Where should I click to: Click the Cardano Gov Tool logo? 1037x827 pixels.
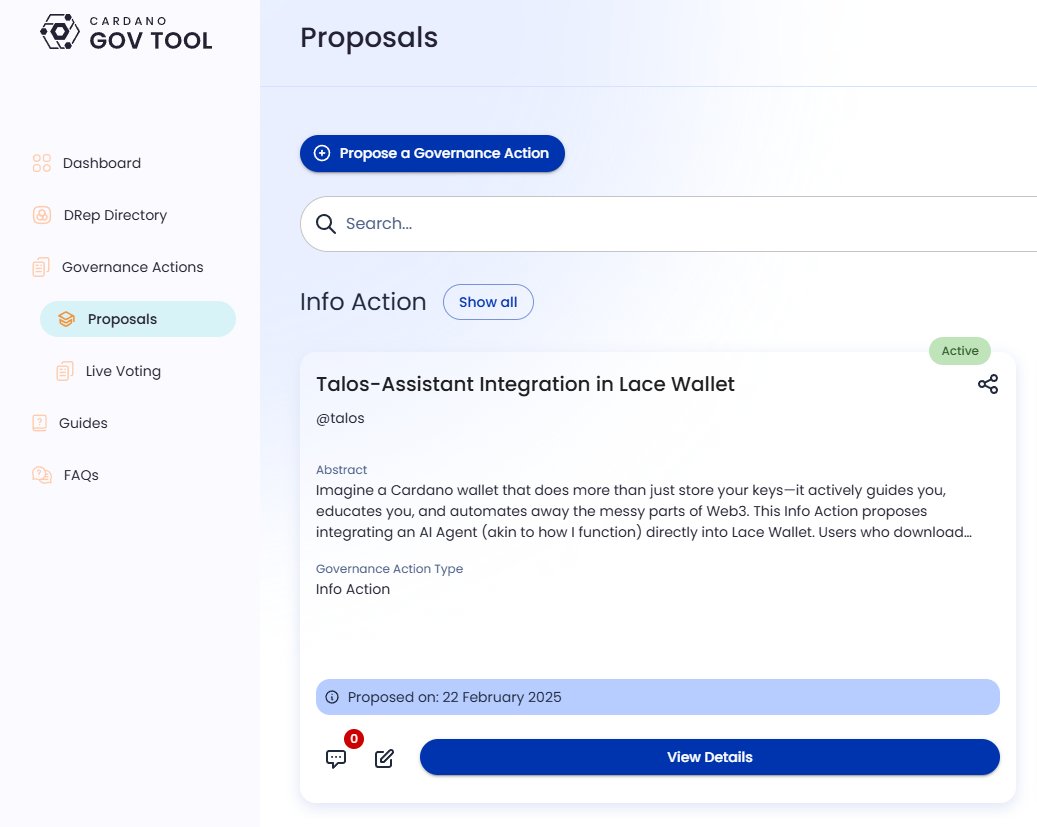point(126,32)
